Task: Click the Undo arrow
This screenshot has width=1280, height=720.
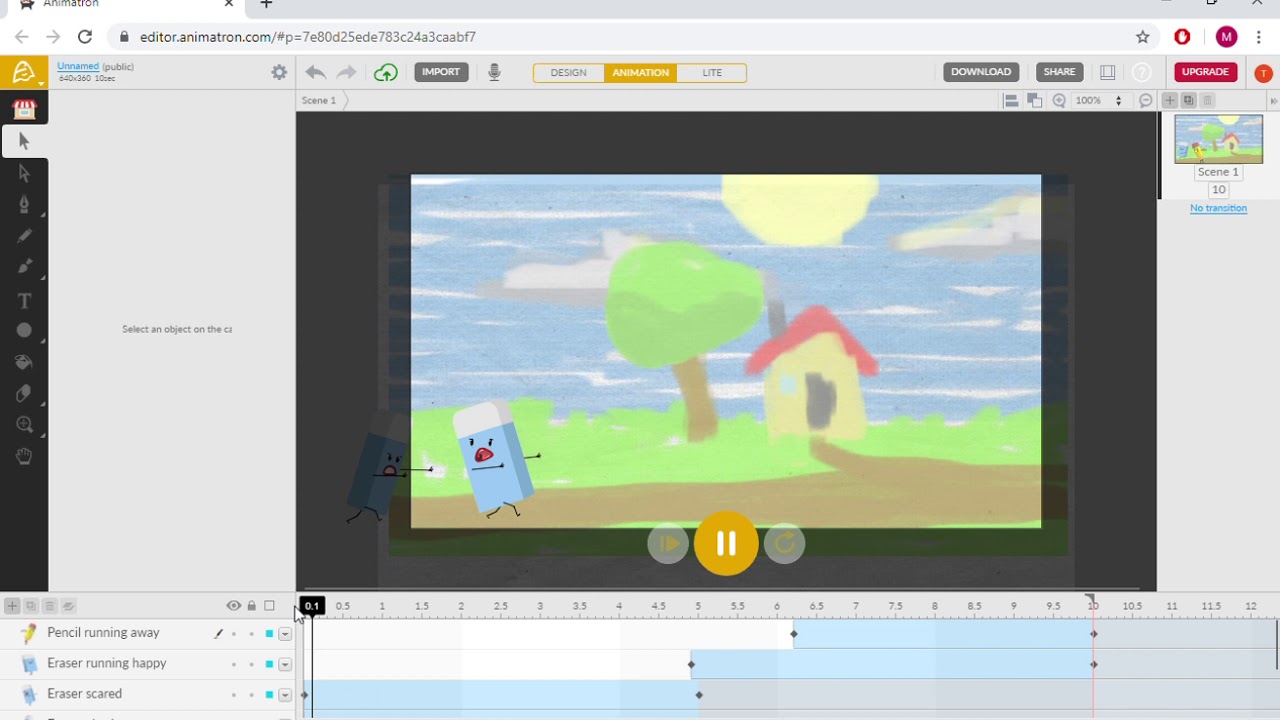Action: pyautogui.click(x=315, y=72)
